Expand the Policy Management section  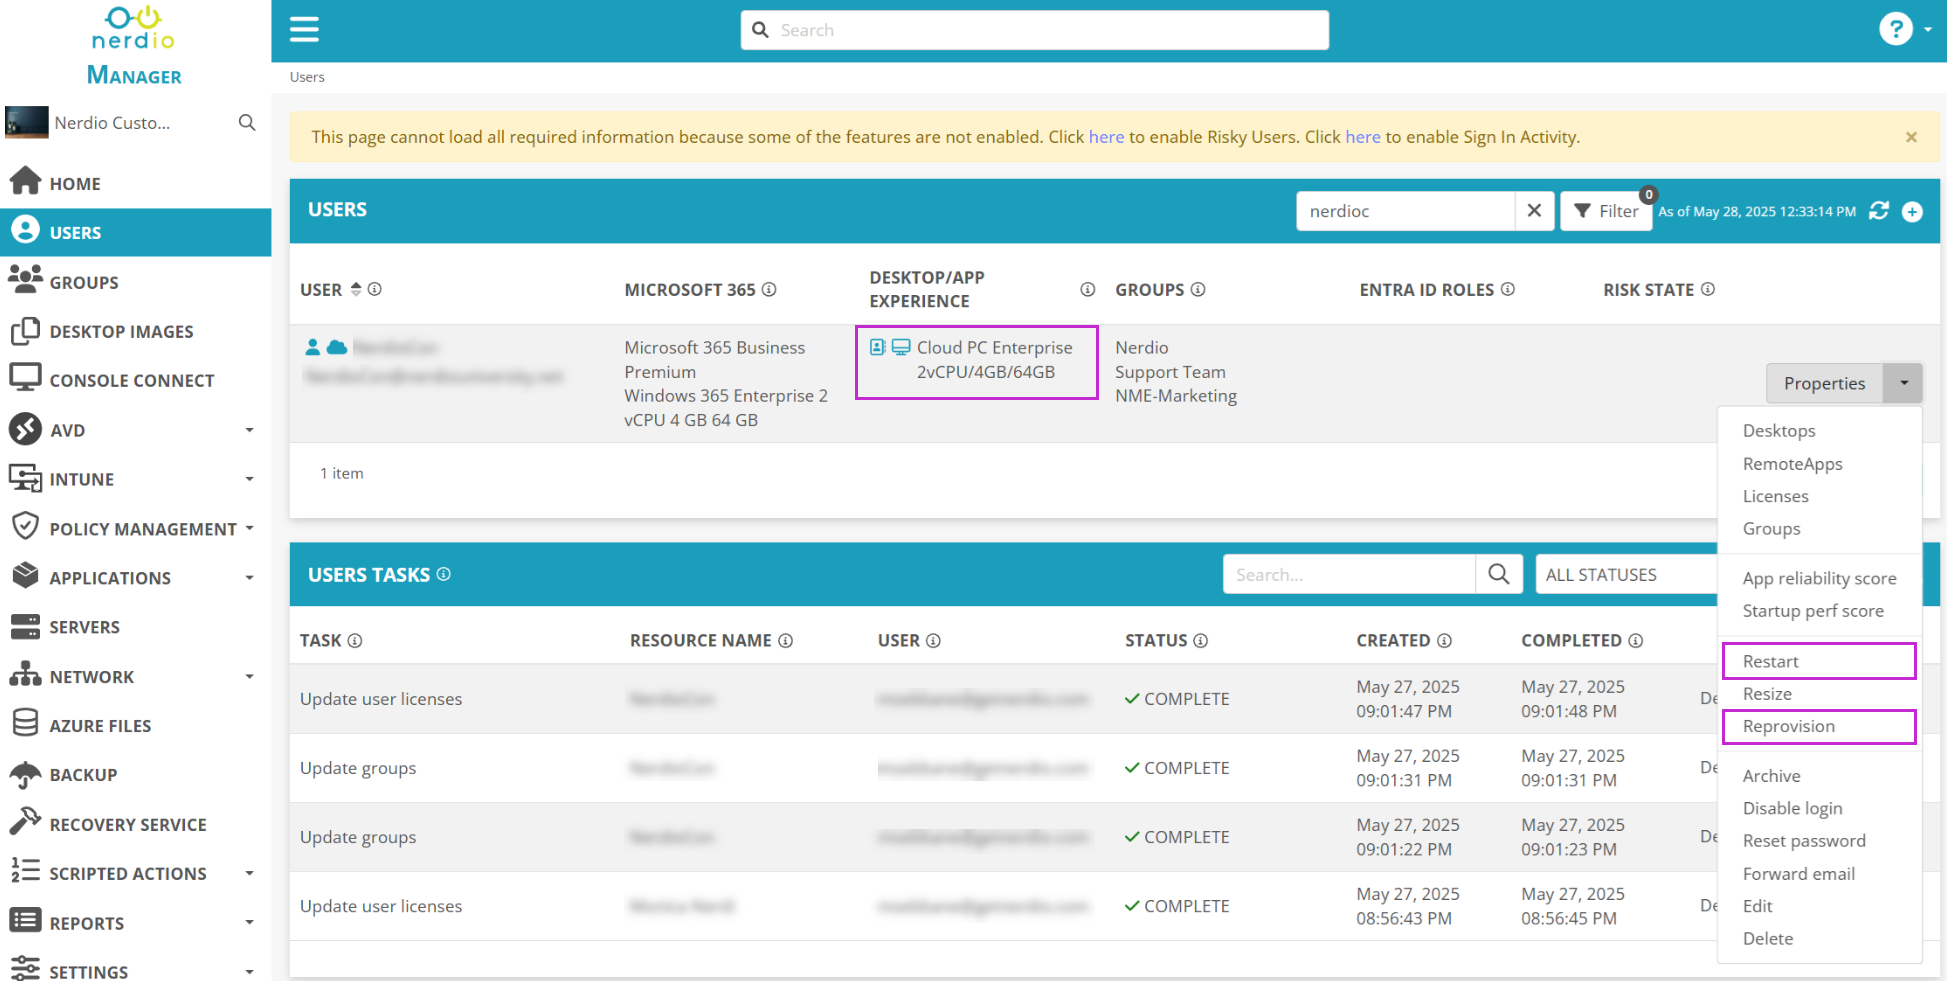tap(249, 528)
